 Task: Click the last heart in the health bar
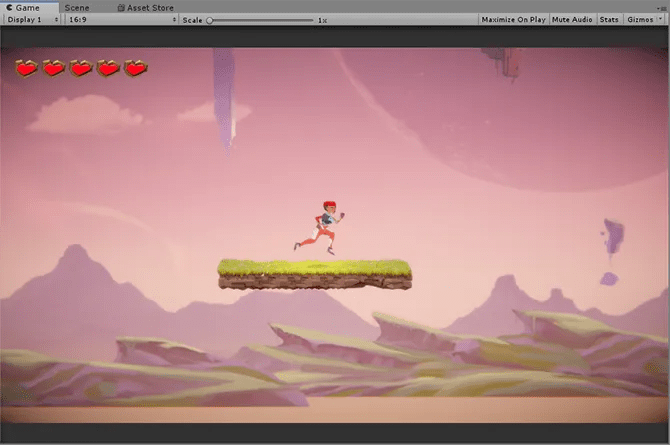pyautogui.click(x=136, y=68)
